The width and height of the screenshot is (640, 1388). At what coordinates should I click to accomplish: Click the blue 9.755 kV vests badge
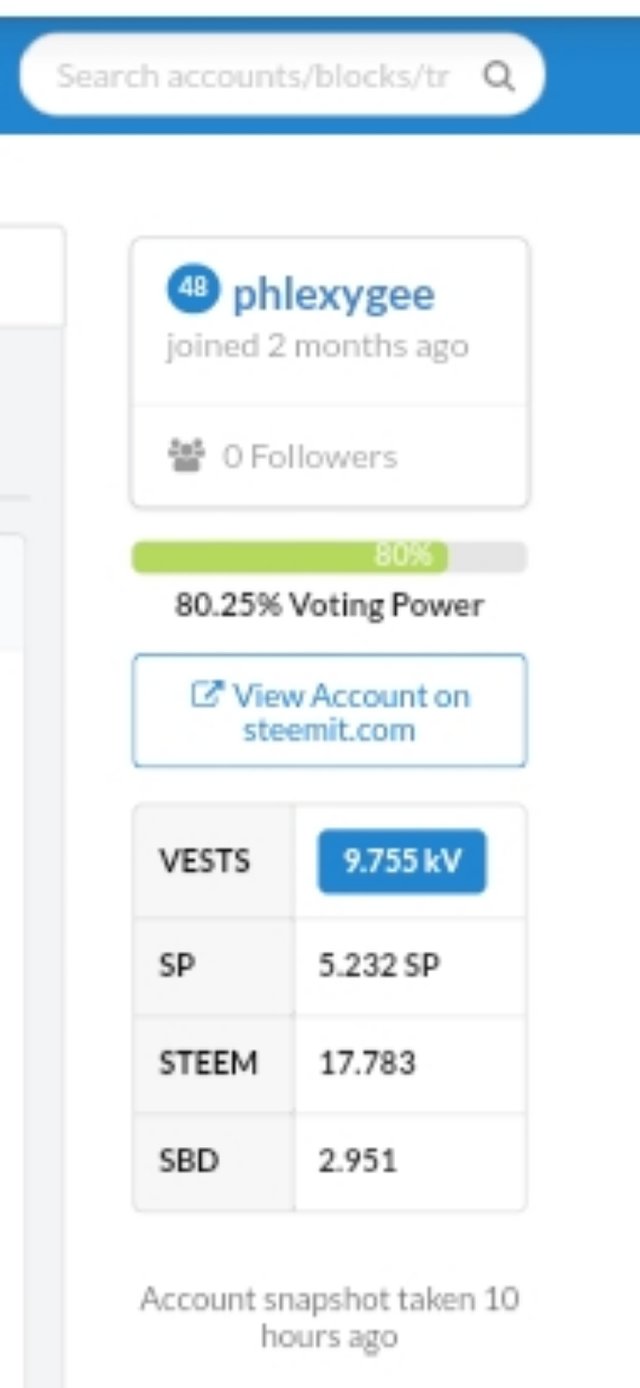(402, 861)
